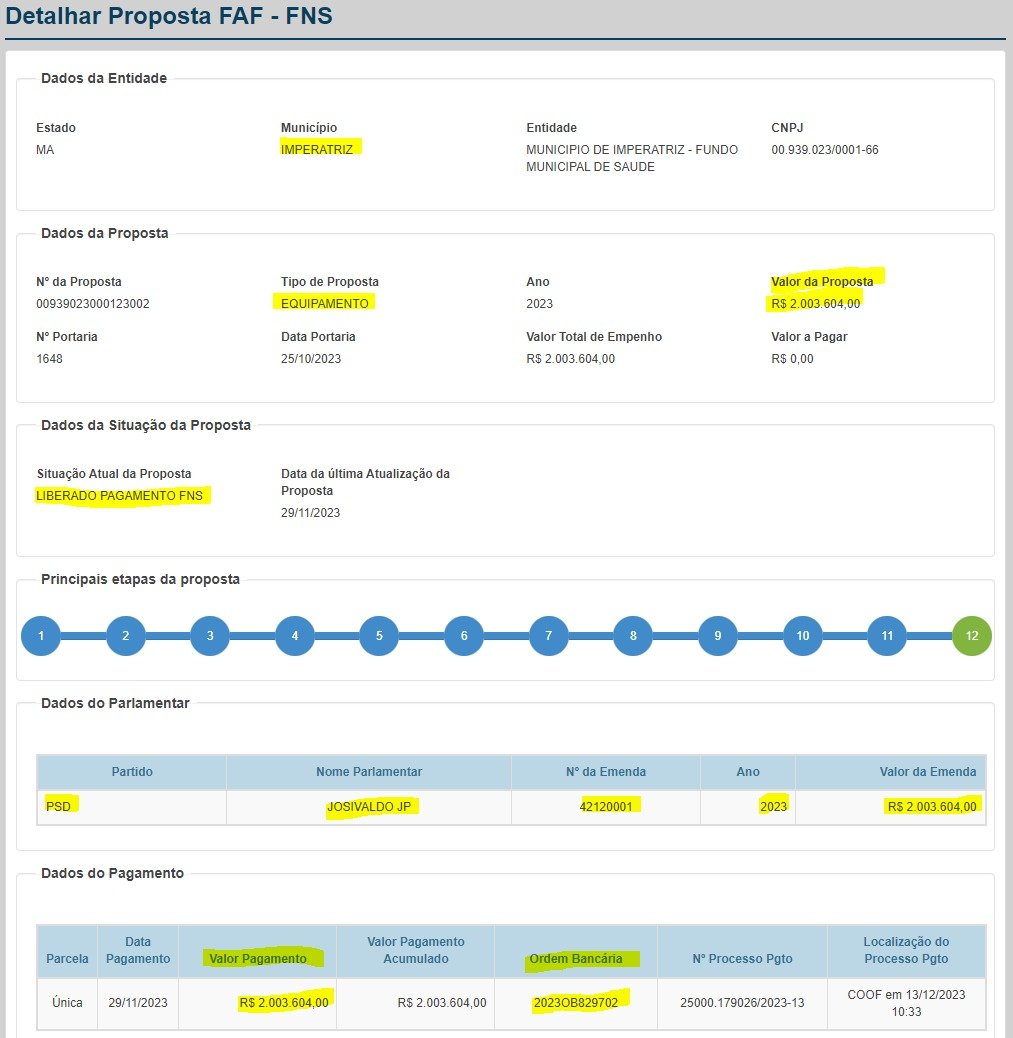The height and width of the screenshot is (1038, 1013).
Task: Click the Principais etapas da proposta heading
Action: pyautogui.click(x=140, y=579)
